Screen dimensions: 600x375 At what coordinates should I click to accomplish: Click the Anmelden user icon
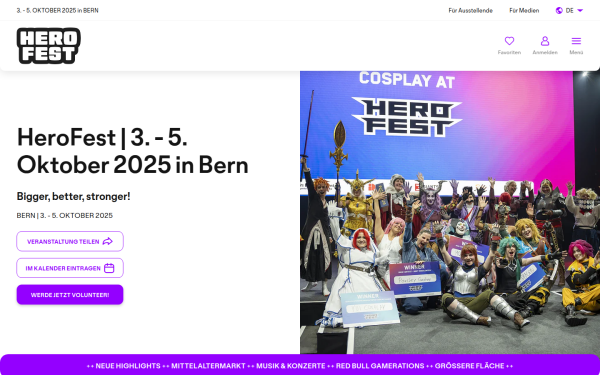(x=545, y=41)
